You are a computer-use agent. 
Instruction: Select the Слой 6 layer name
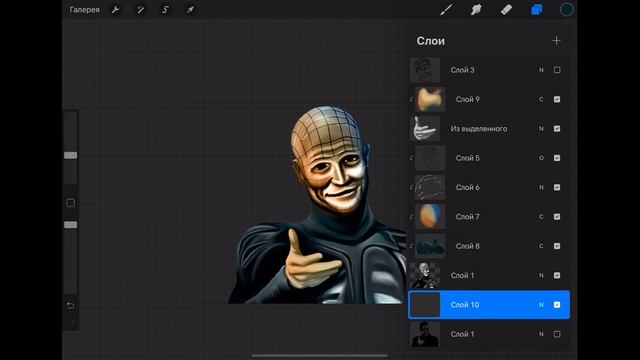tap(468, 187)
